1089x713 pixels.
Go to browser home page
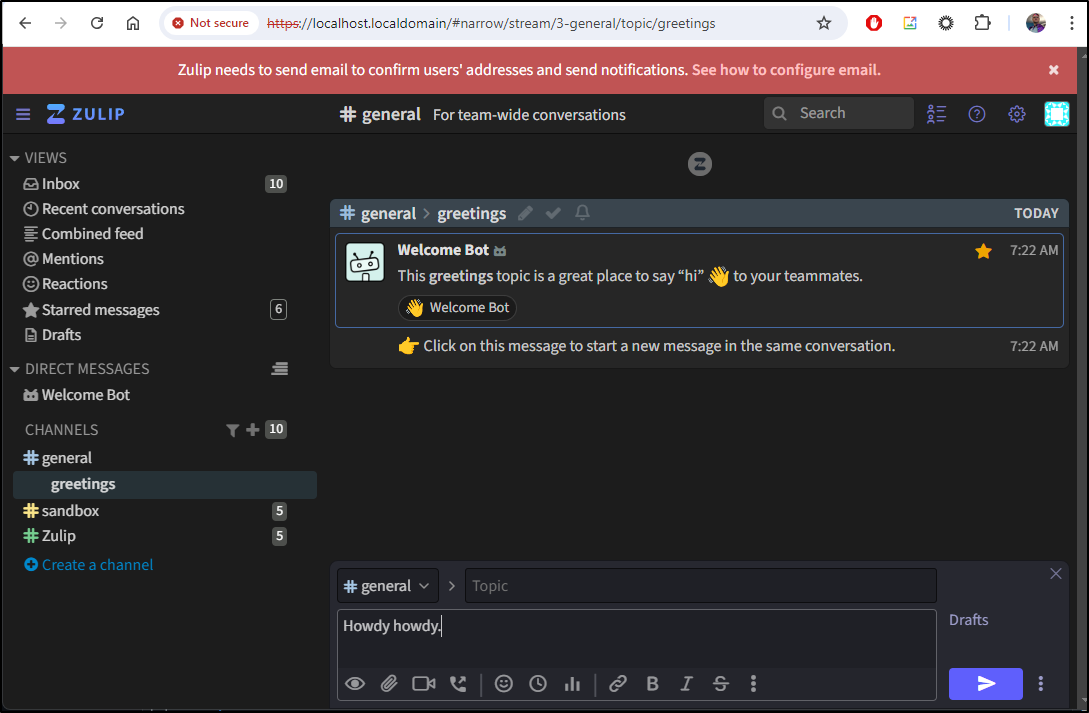pos(133,23)
